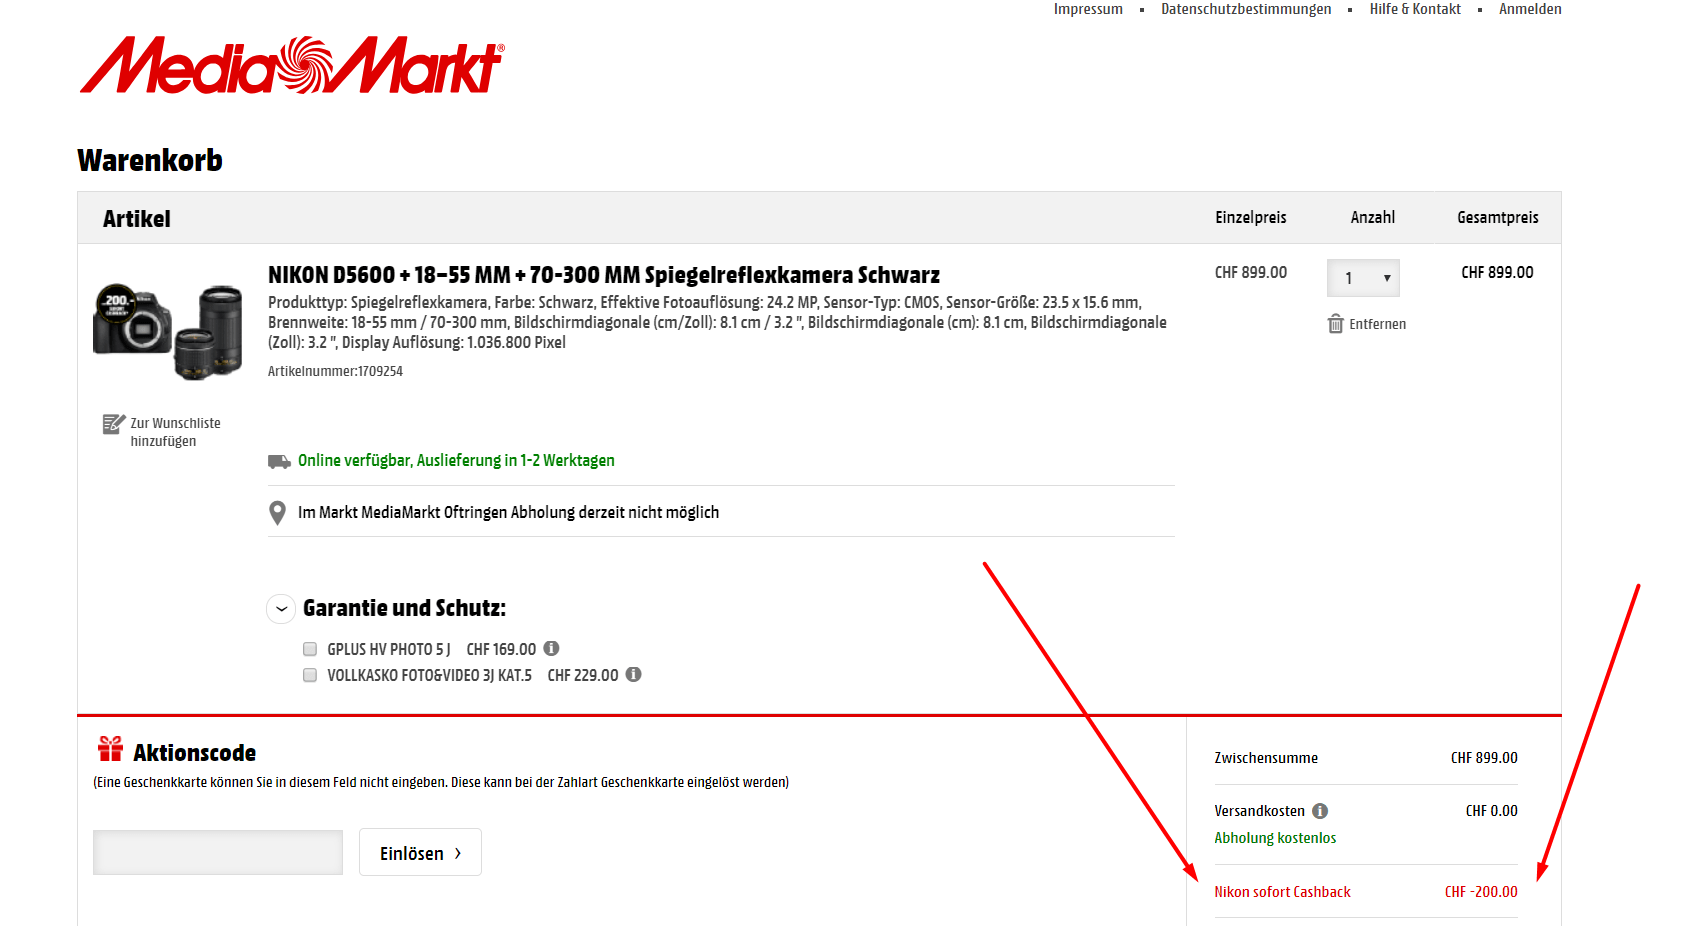The width and height of the screenshot is (1697, 926).
Task: Open the Impressum link
Action: (x=1088, y=9)
